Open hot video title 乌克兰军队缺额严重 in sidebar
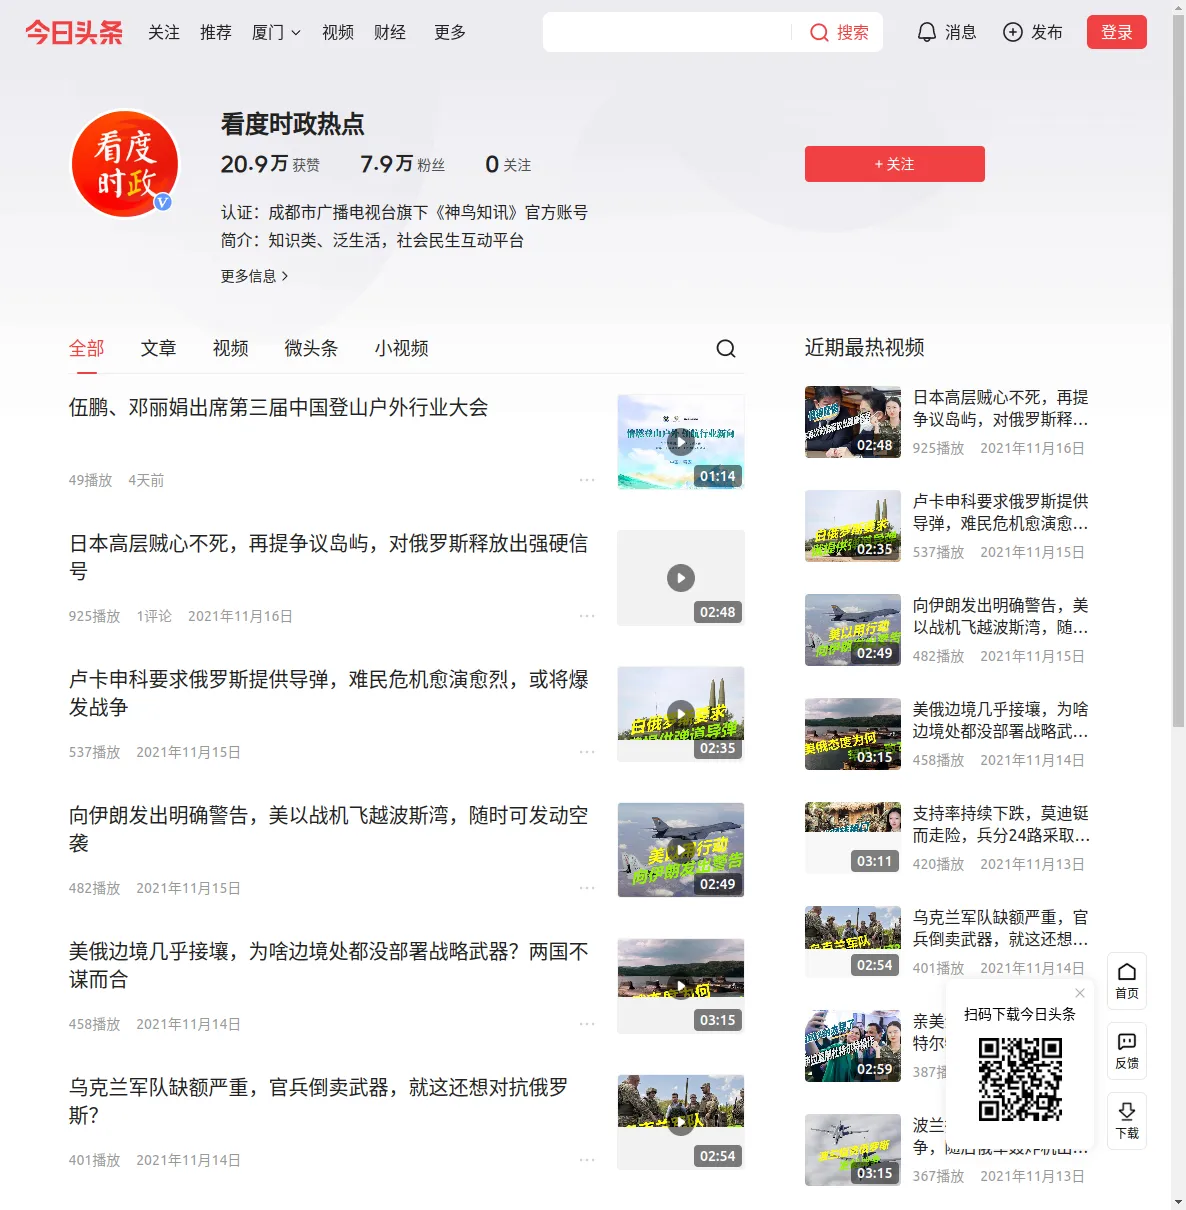 click(1001, 928)
